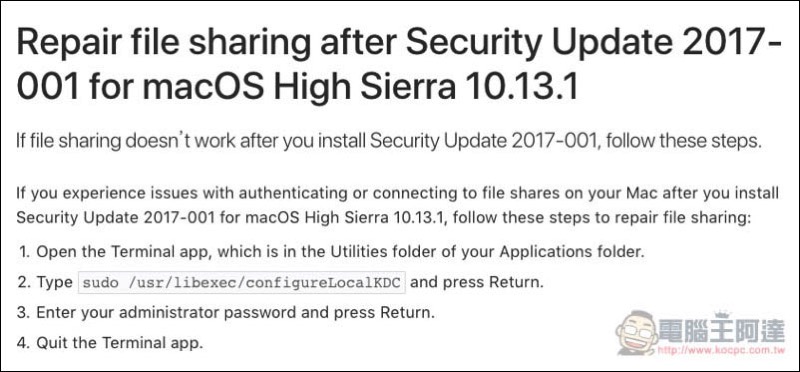
Task: Click the Chinese watermark text 電腦王阿達
Action: (x=721, y=331)
